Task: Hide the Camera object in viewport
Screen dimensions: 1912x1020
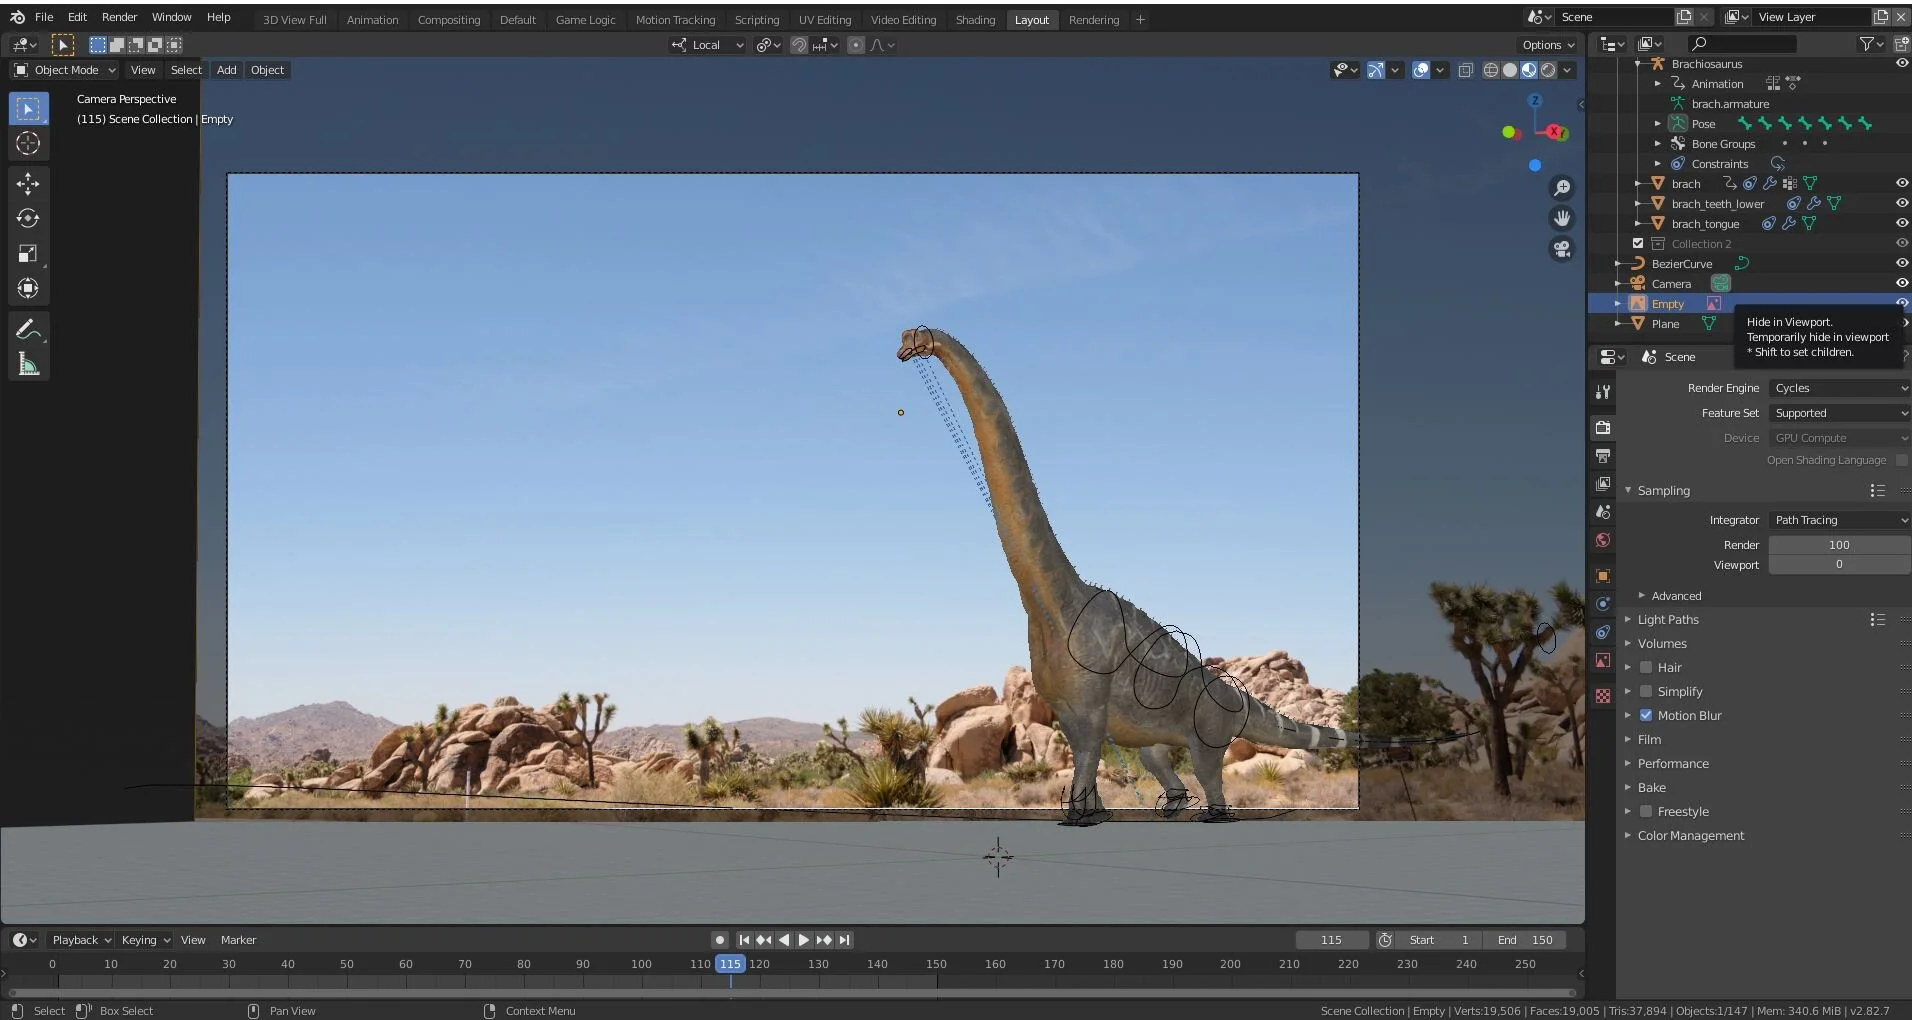Action: [1901, 283]
